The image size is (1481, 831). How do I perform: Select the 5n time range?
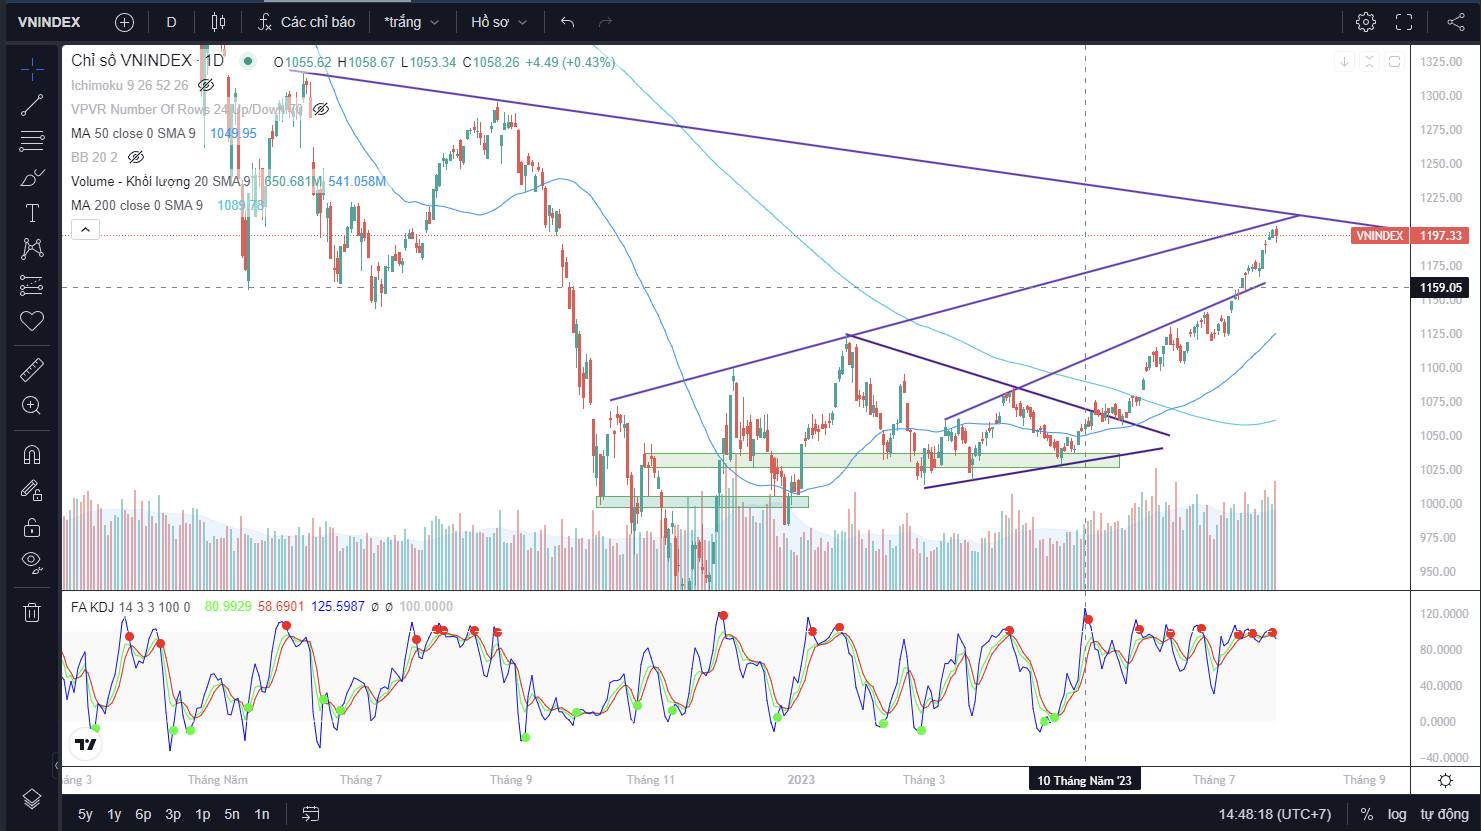point(232,814)
